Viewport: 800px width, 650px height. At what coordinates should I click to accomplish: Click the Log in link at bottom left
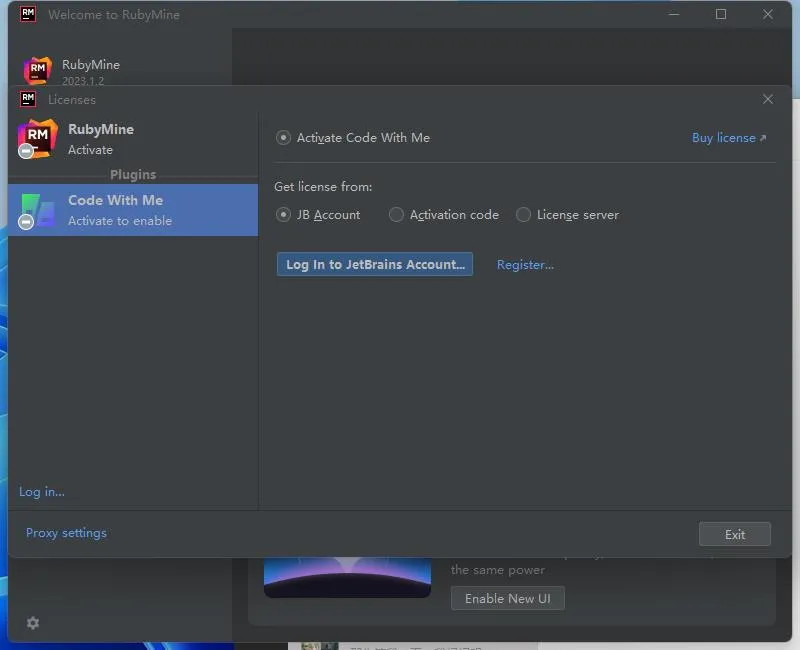[x=42, y=492]
